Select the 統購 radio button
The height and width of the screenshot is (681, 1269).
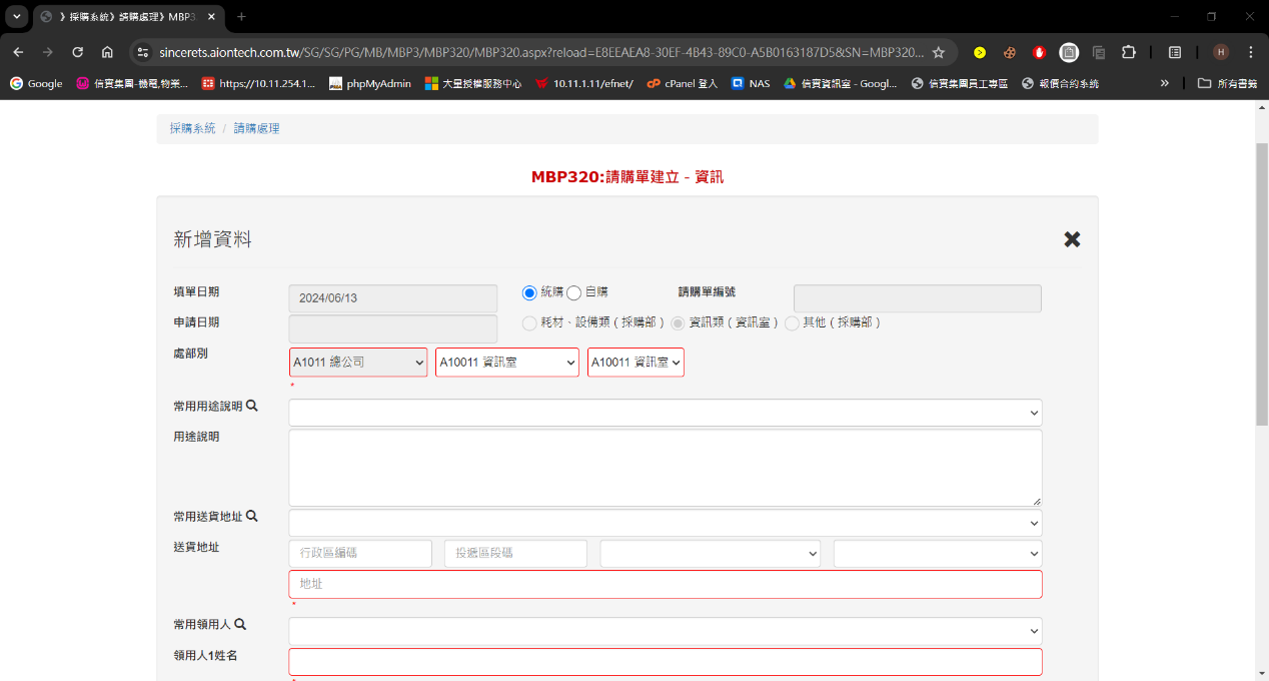tap(529, 293)
